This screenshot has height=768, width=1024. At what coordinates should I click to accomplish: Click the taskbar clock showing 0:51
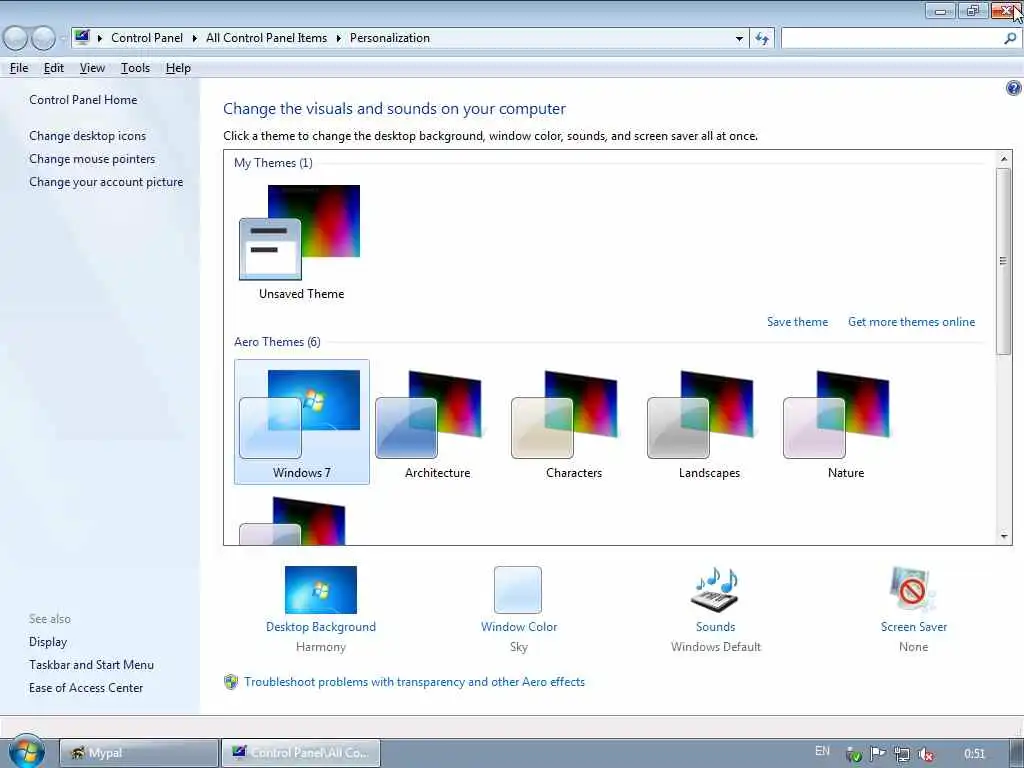click(974, 754)
